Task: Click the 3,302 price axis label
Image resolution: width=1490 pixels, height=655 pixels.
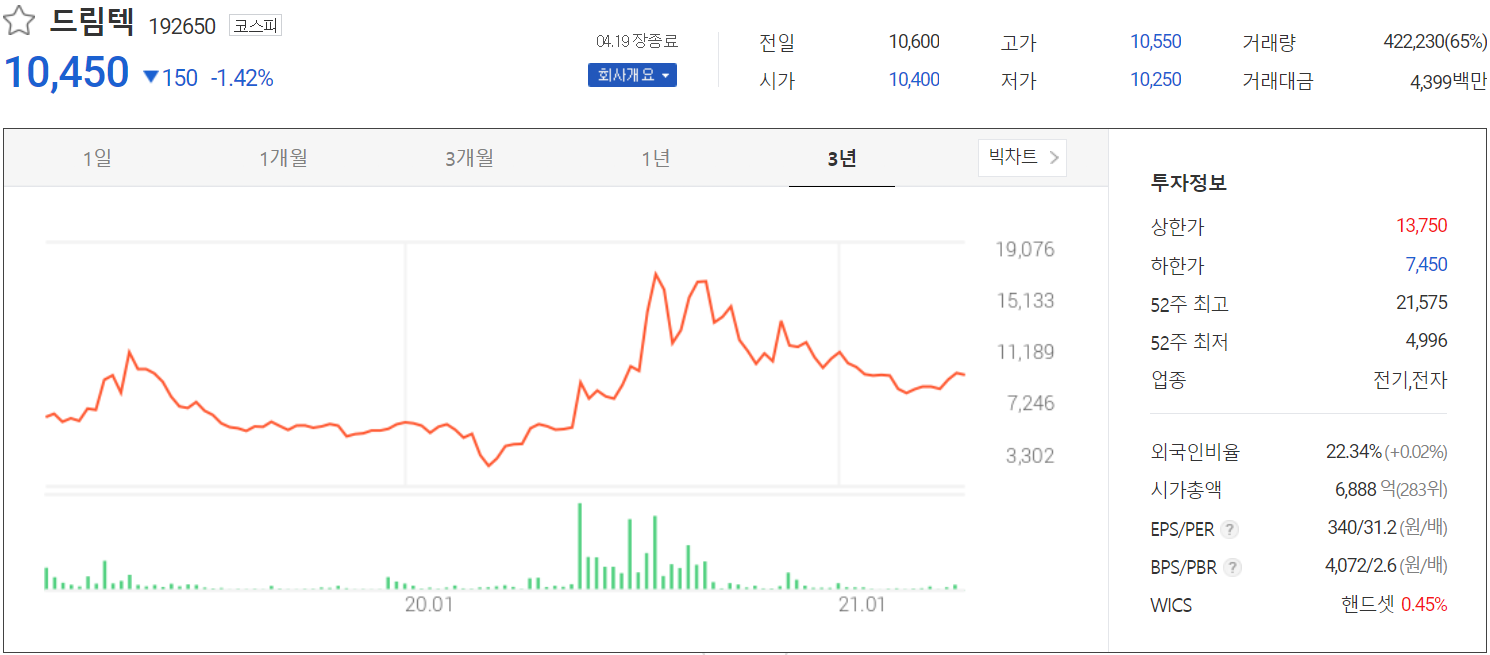Action: pyautogui.click(x=1031, y=456)
